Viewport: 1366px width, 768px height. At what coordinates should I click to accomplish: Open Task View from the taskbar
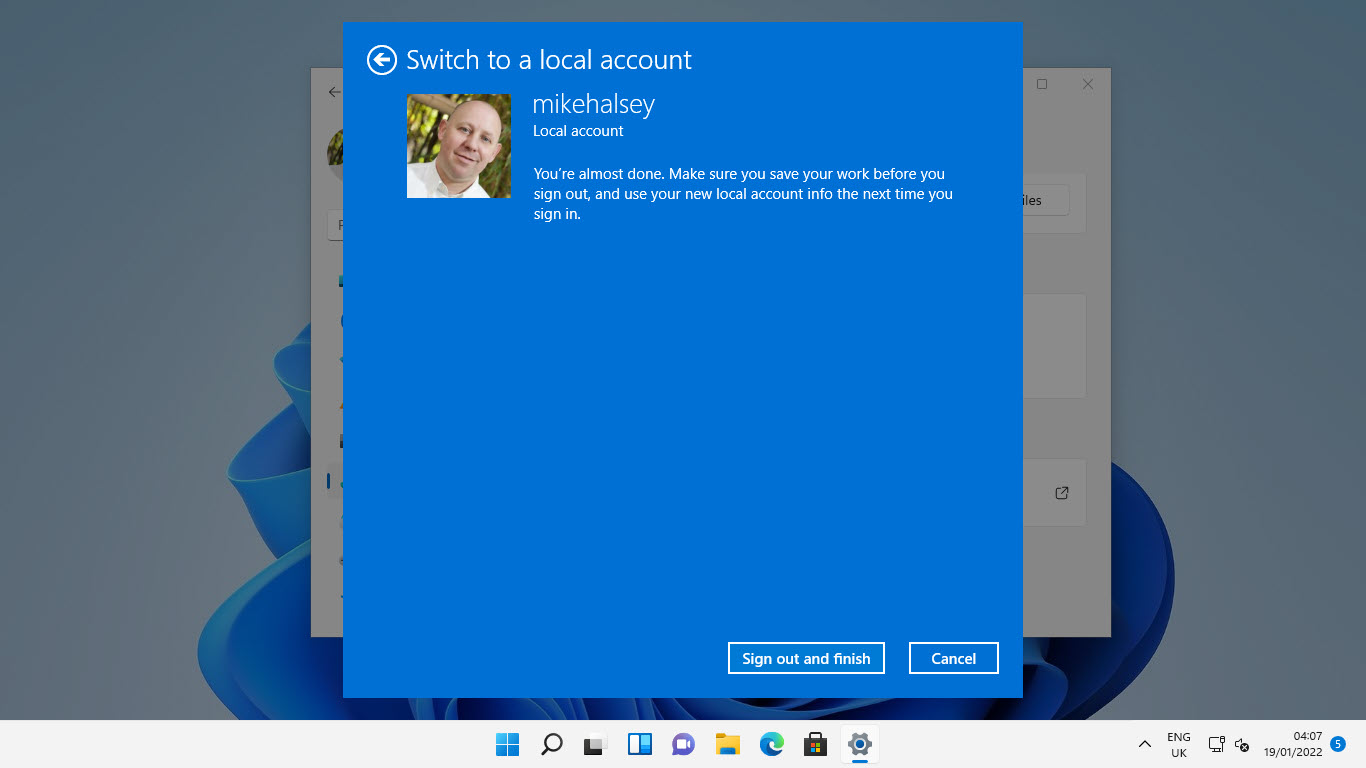tap(596, 744)
